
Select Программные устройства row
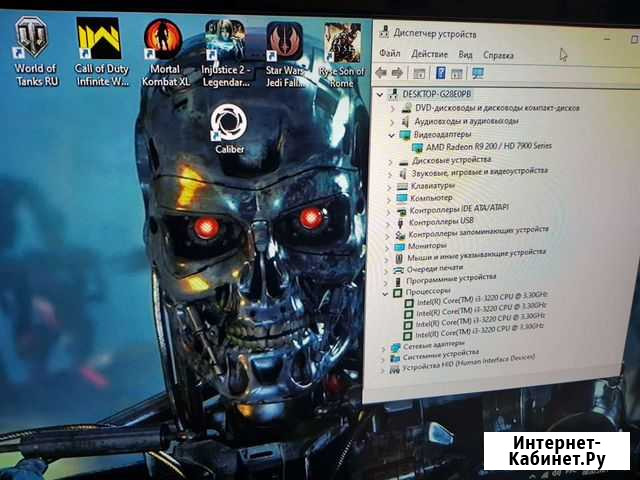tap(451, 279)
